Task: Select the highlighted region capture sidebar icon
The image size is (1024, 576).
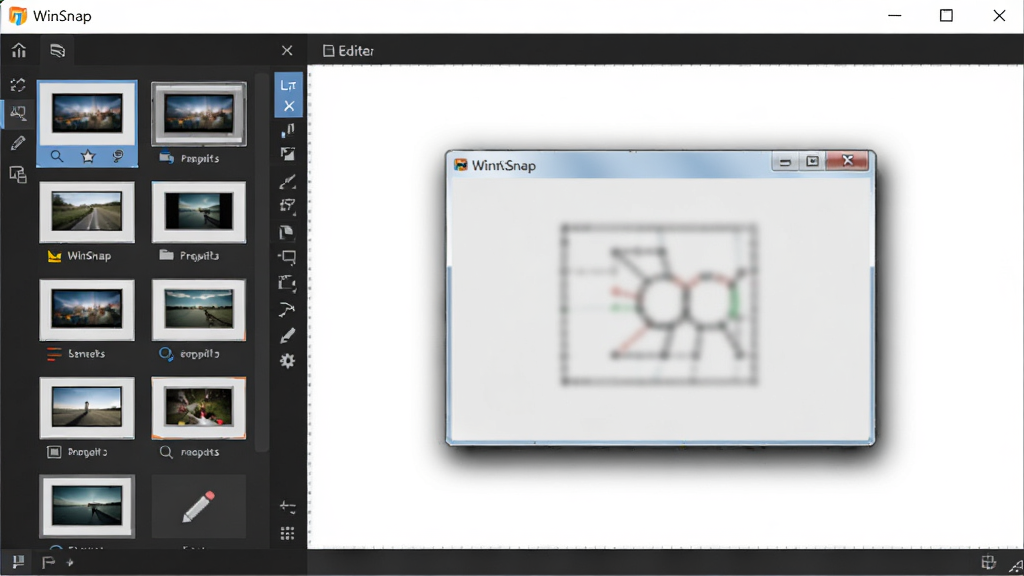Action: pos(18,114)
